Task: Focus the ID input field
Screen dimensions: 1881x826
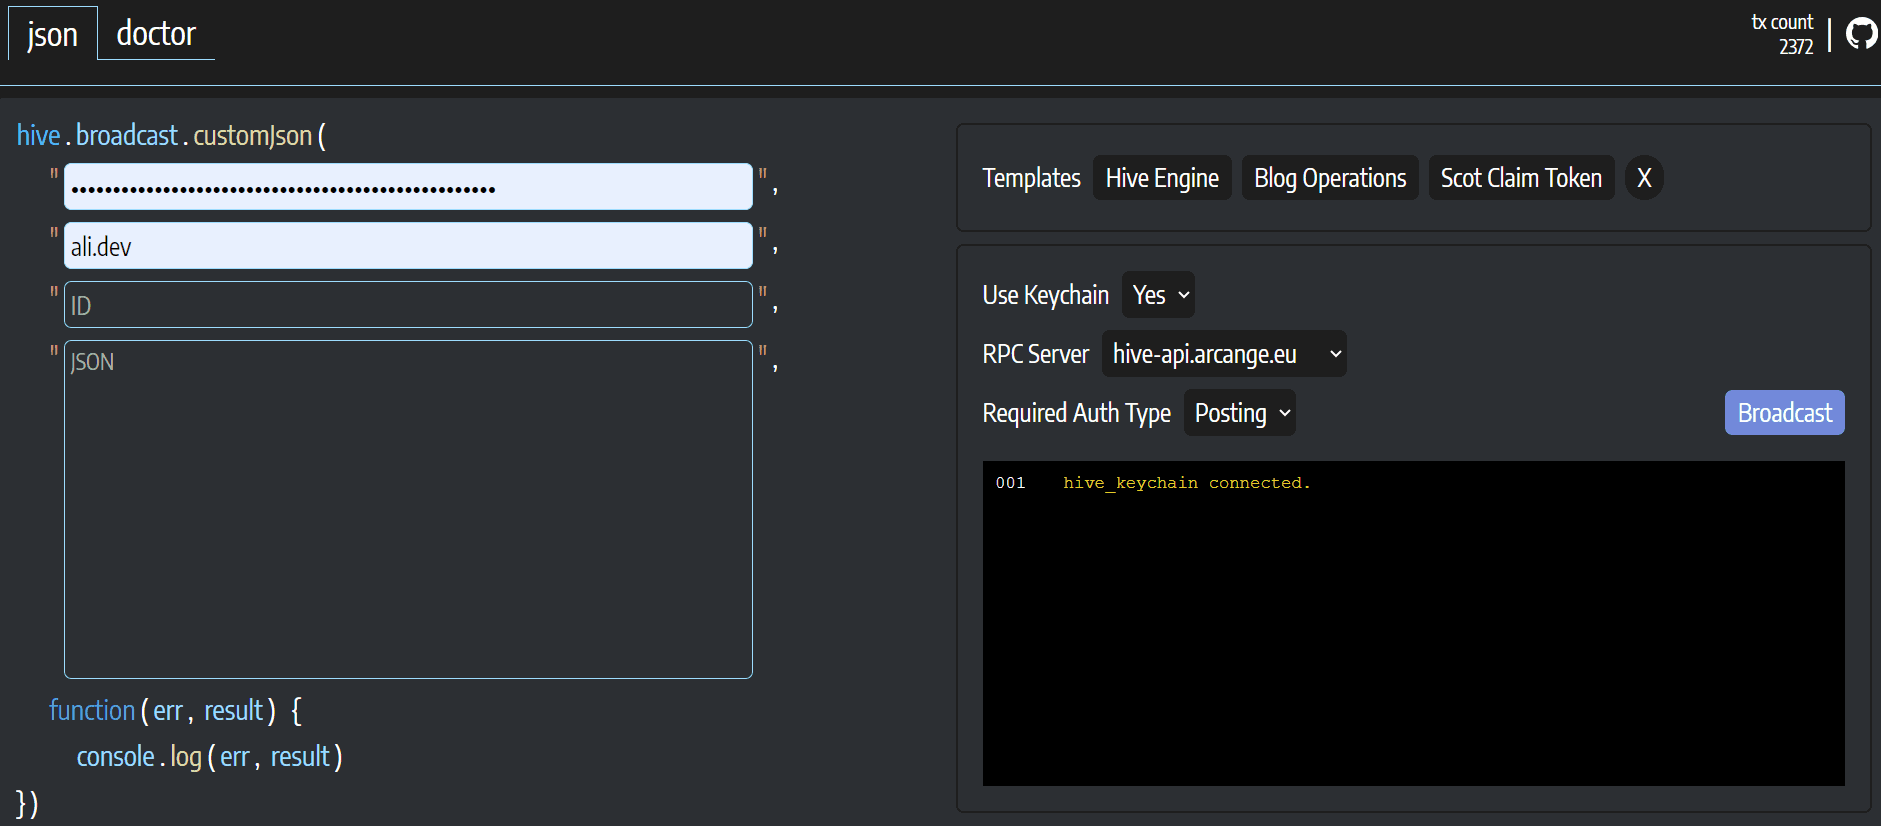Action: click(408, 305)
